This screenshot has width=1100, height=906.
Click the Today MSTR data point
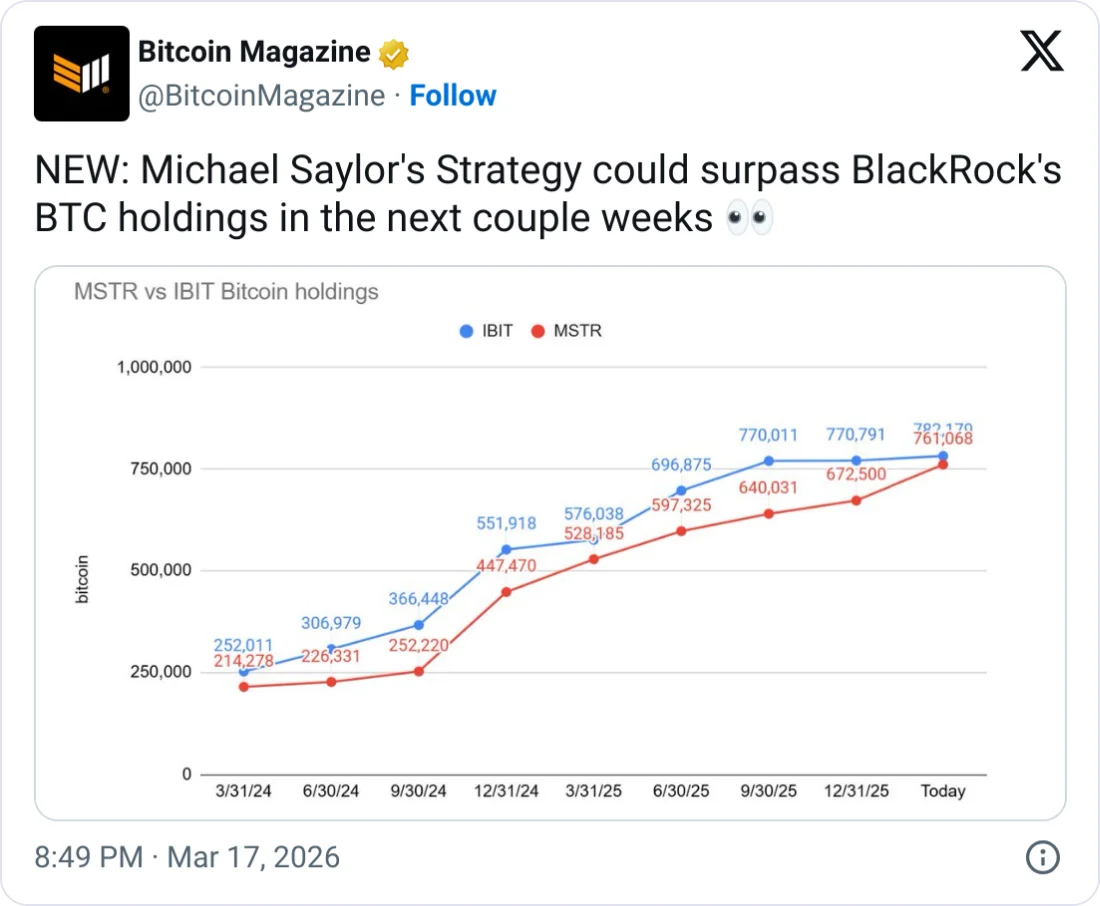click(x=943, y=465)
